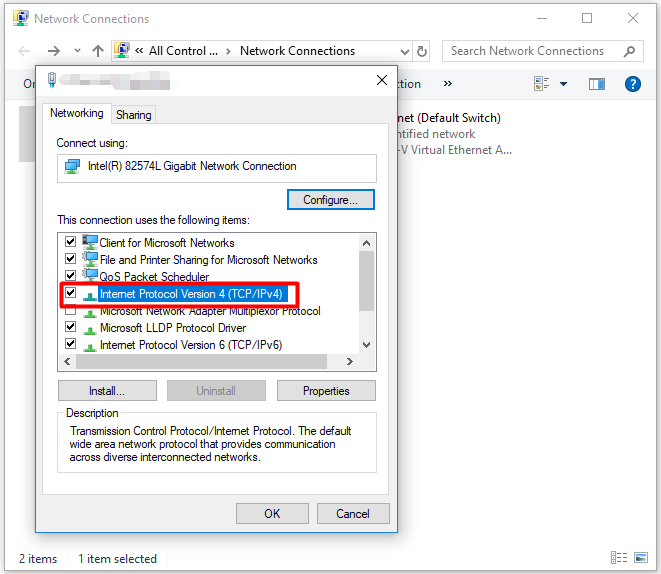Select Internet Protocol Version 6 (TCP/IPv6) text

pyautogui.click(x=191, y=345)
